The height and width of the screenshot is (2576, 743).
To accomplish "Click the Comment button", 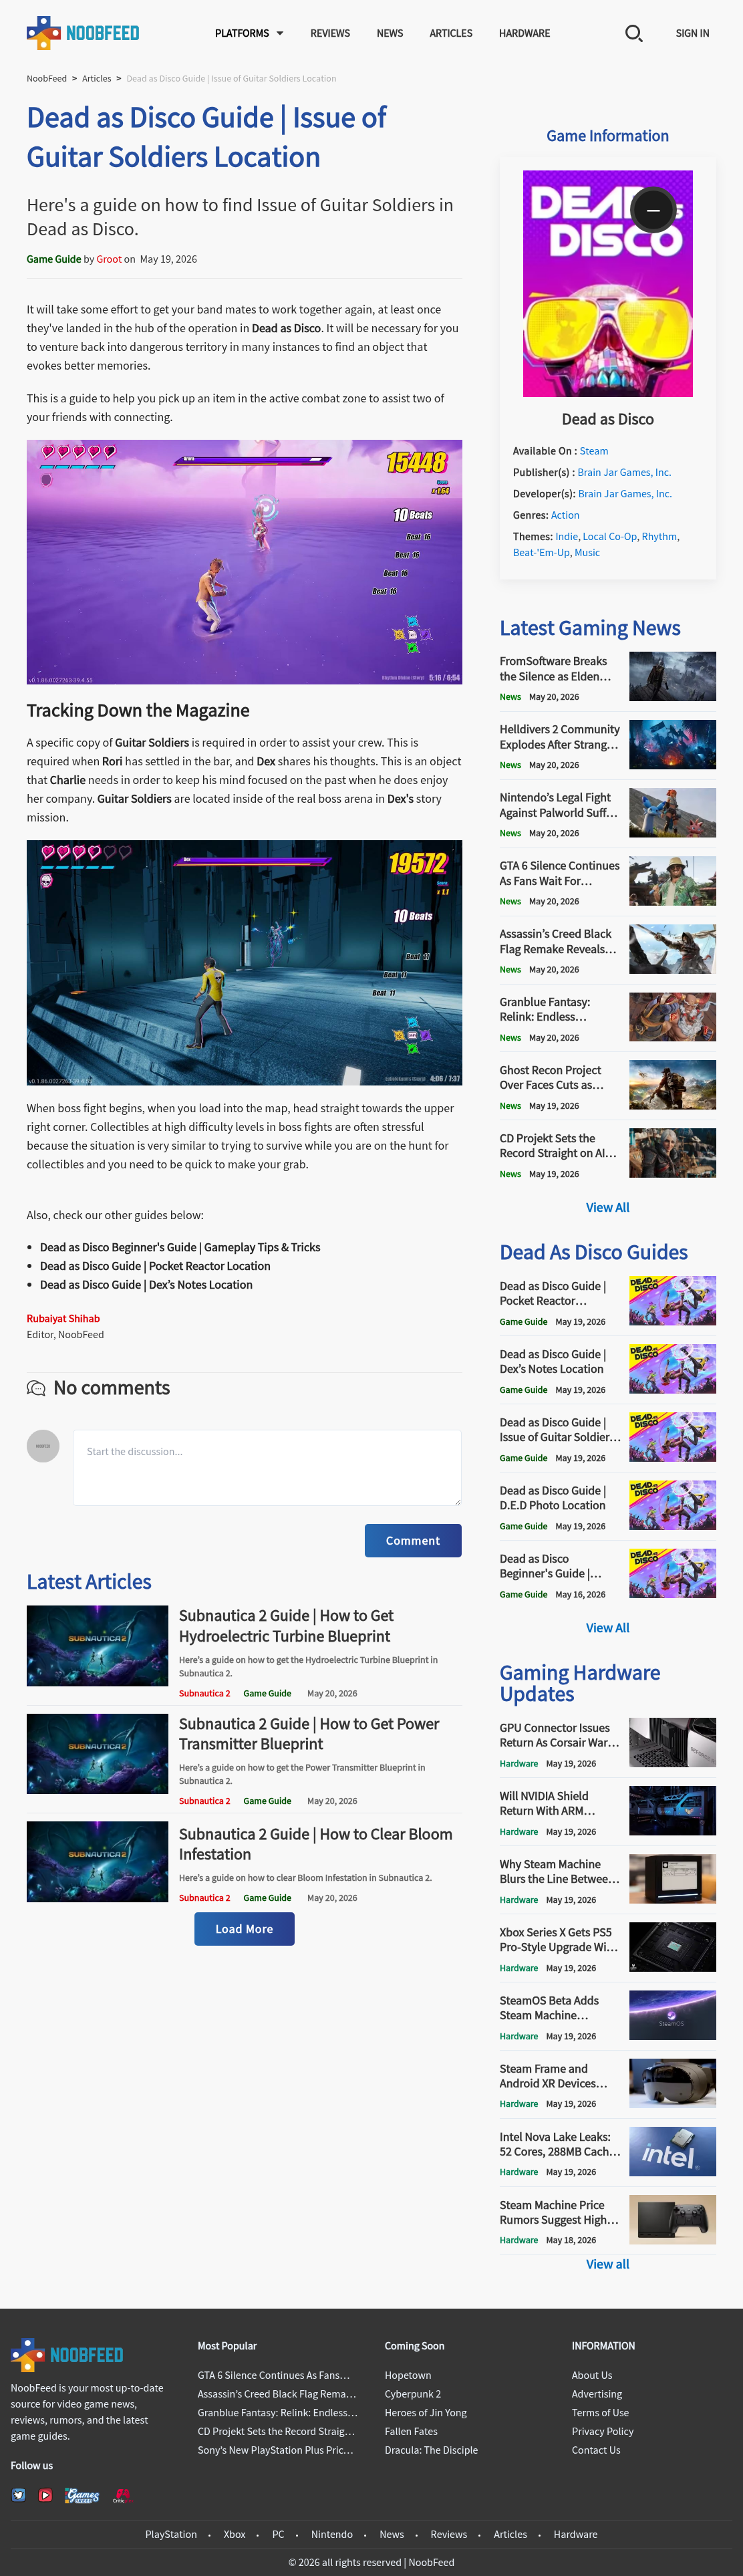I will [x=413, y=1540].
